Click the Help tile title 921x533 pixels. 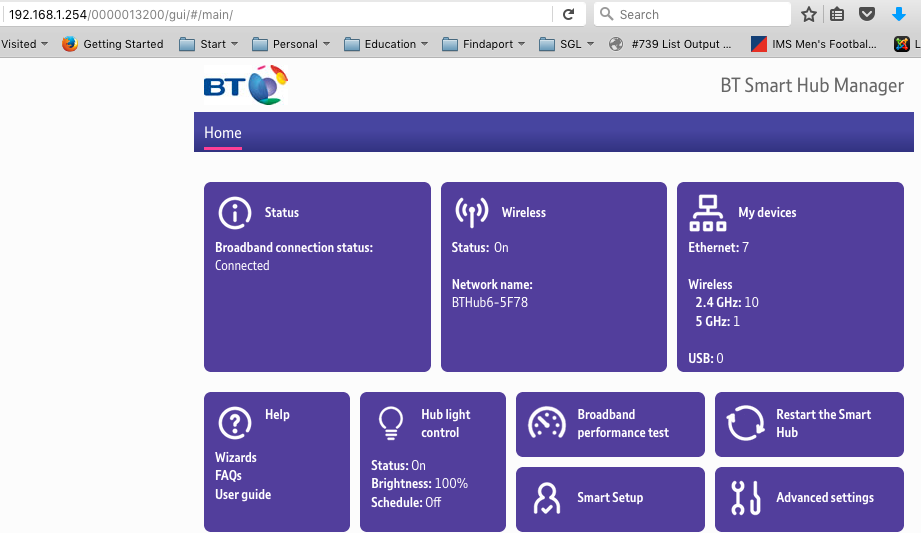coord(277,415)
